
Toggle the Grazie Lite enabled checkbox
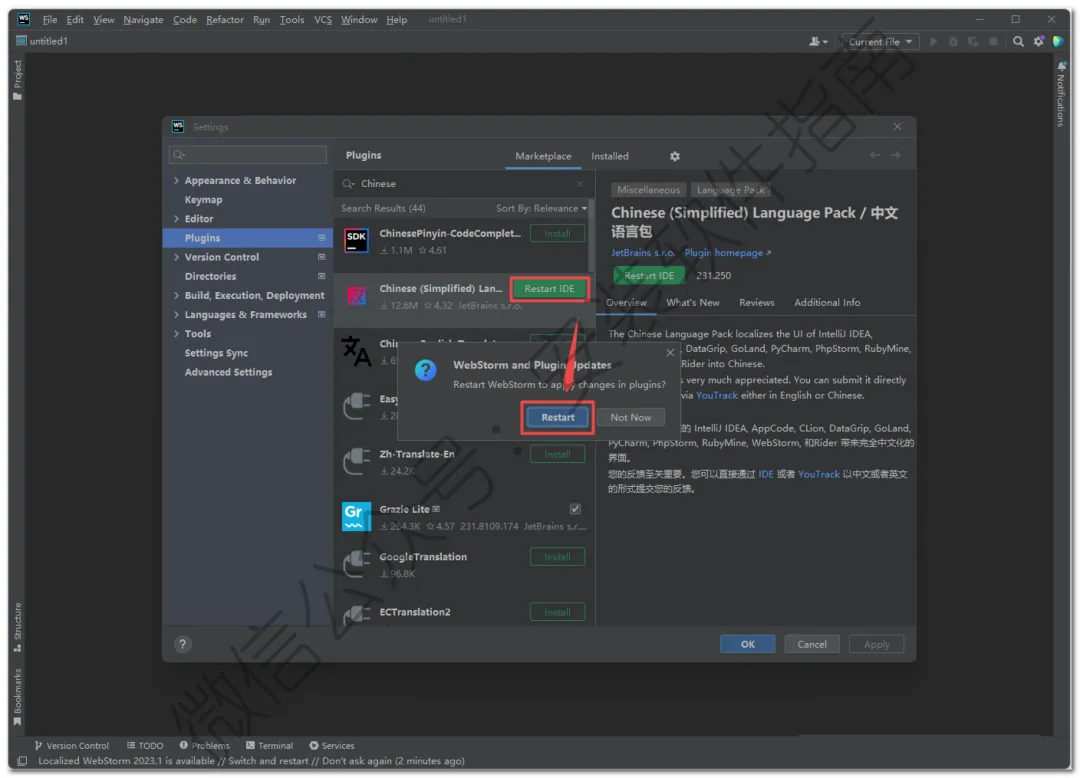coord(575,509)
